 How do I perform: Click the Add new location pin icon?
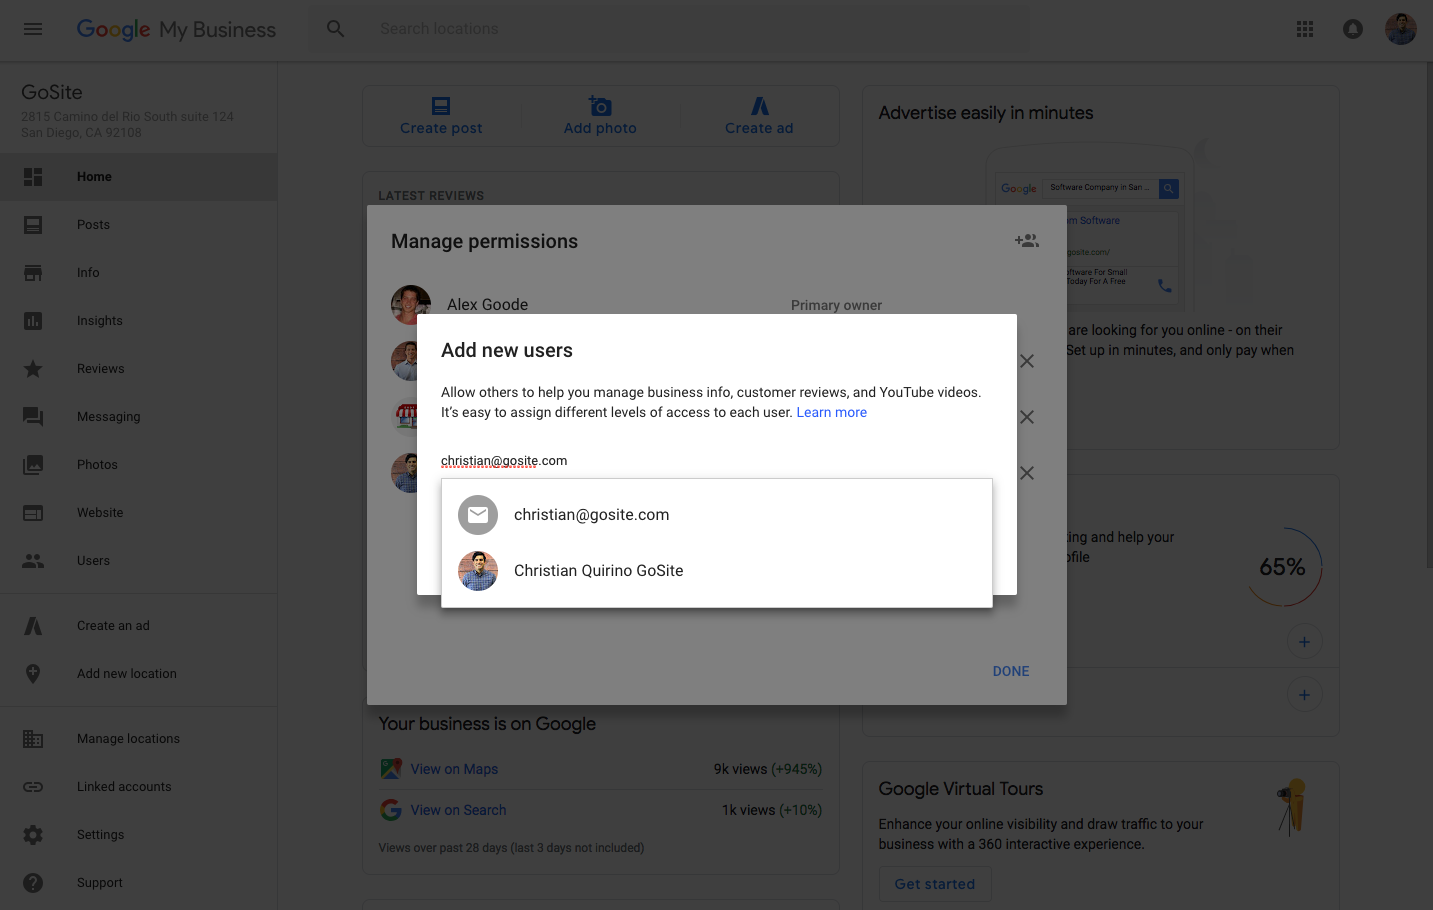(x=33, y=674)
